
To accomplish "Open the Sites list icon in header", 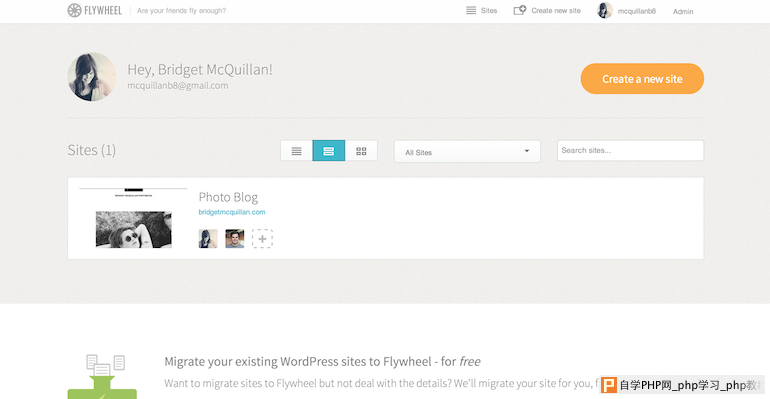I will coord(471,10).
